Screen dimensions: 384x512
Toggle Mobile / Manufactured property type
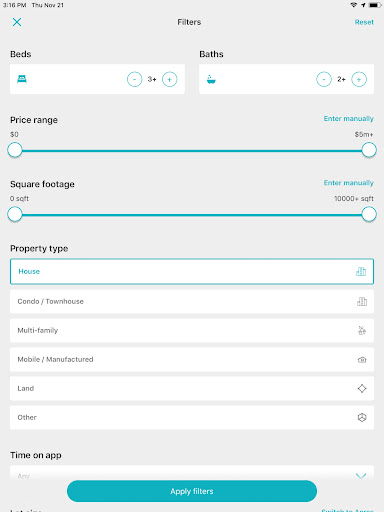(192, 359)
